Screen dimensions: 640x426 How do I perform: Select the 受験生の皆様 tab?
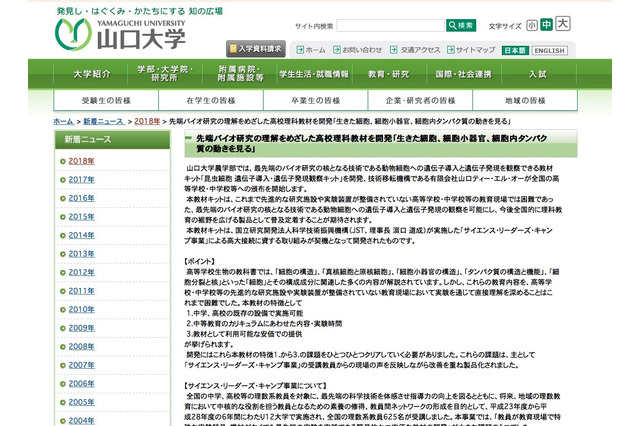coord(106,100)
